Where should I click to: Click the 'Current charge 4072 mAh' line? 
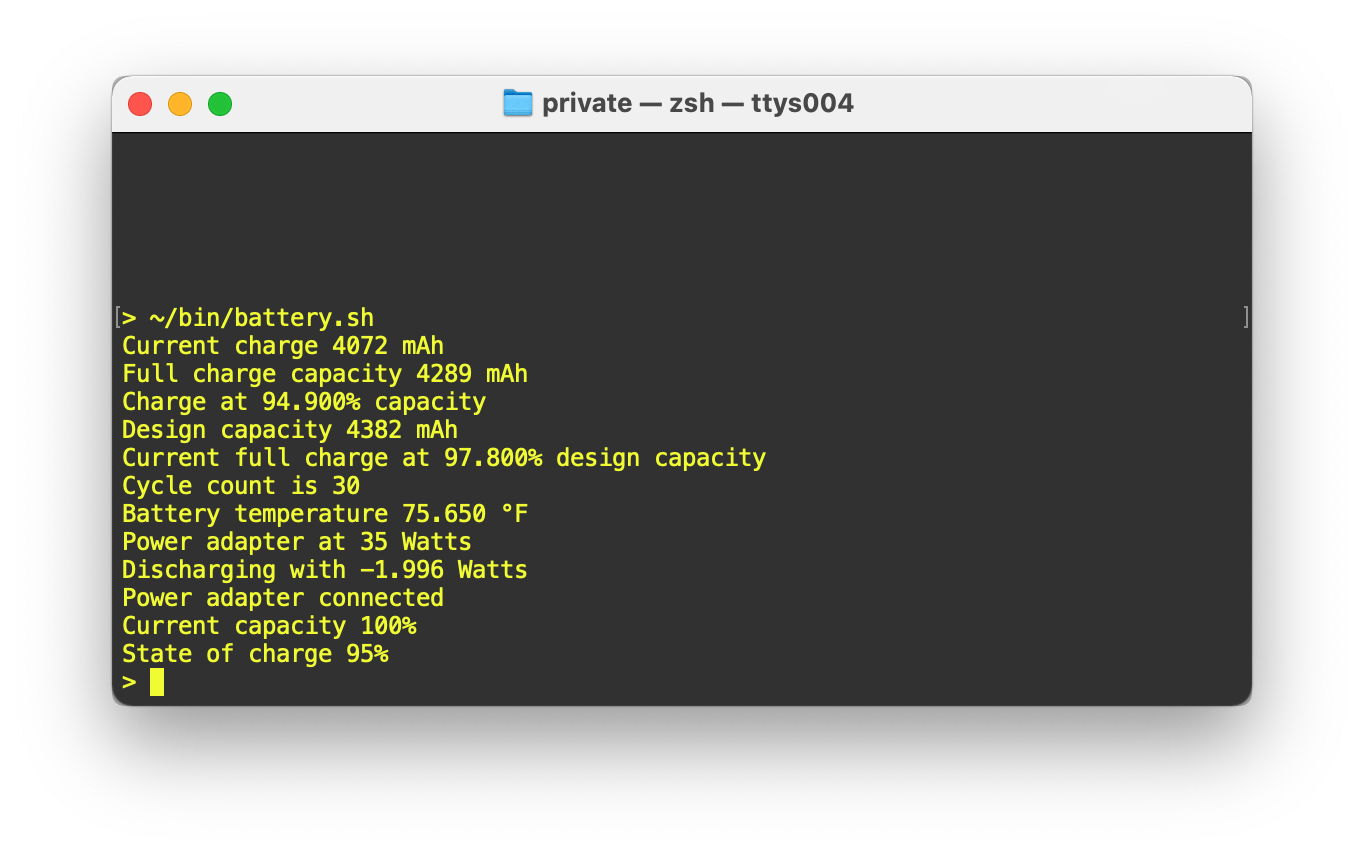click(283, 346)
